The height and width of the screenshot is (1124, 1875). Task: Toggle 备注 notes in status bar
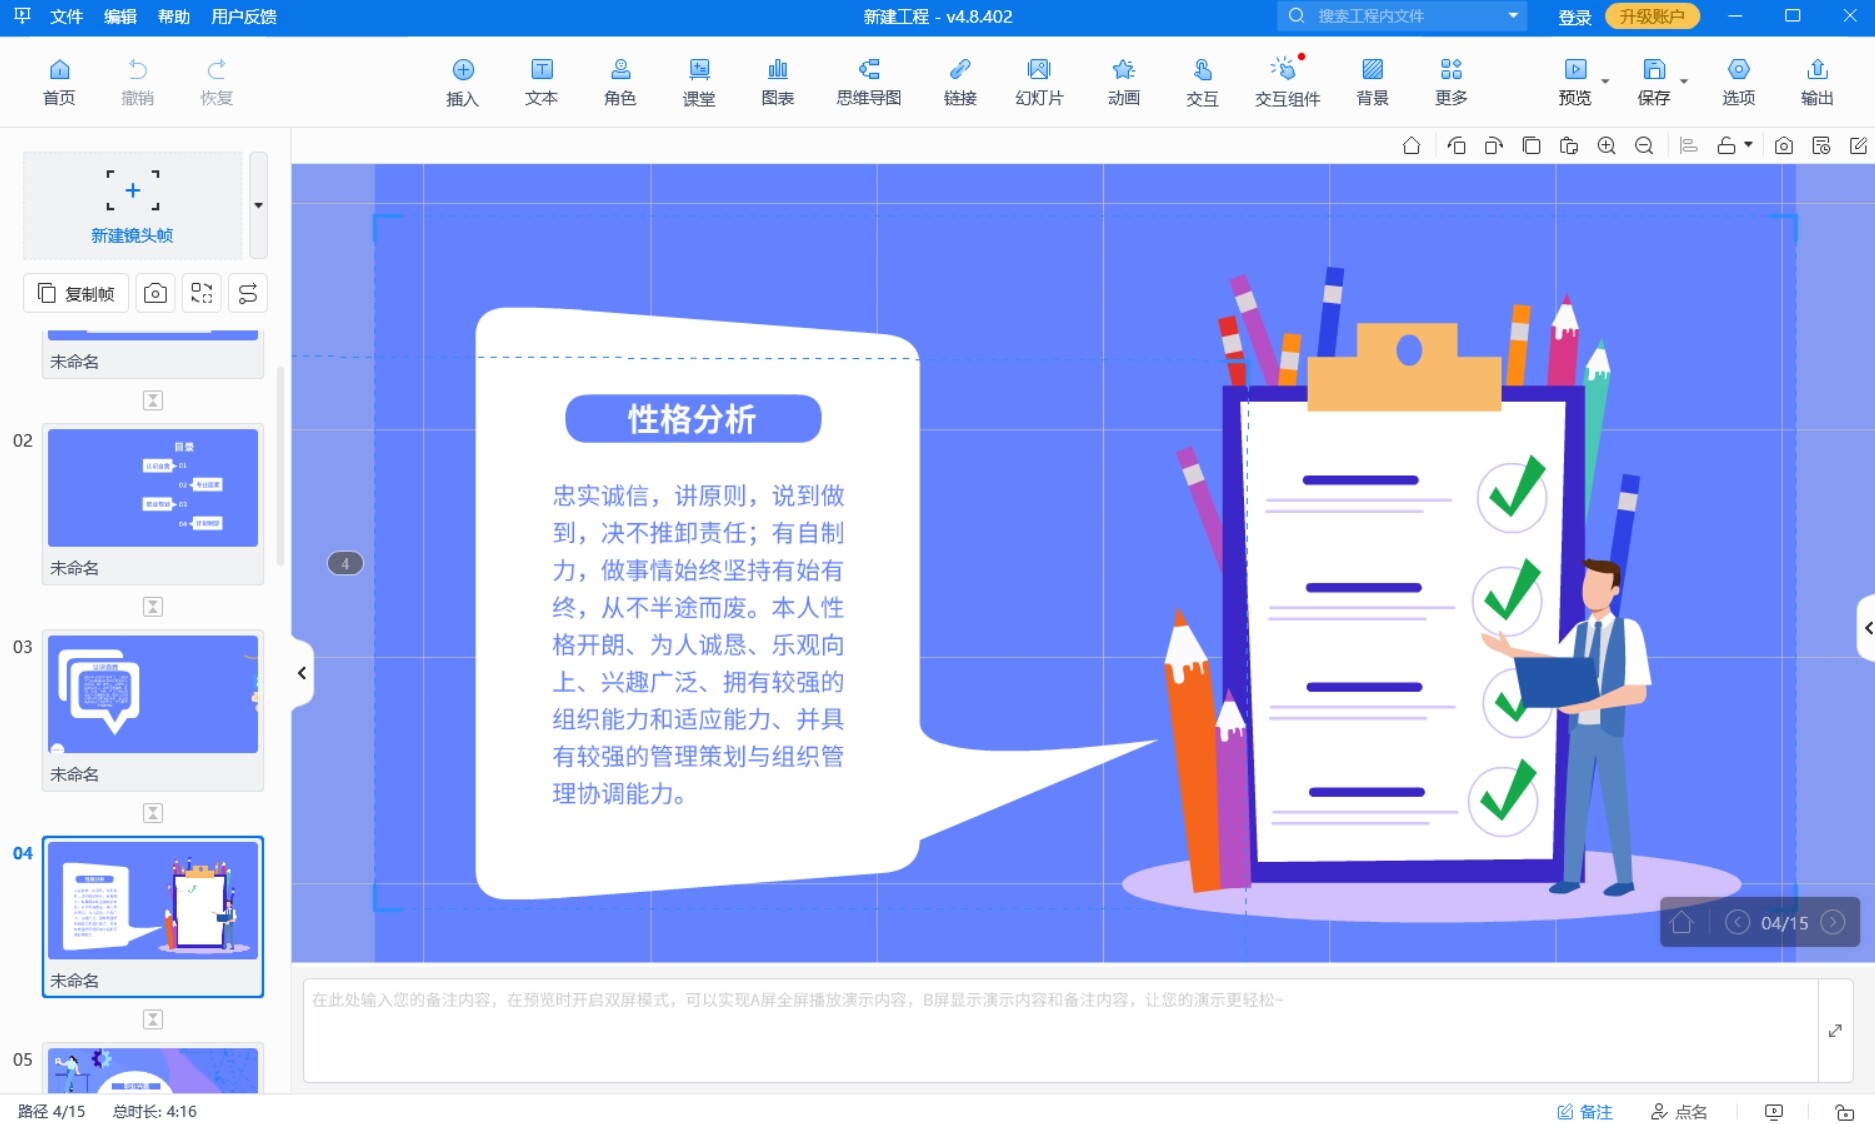point(1585,1112)
